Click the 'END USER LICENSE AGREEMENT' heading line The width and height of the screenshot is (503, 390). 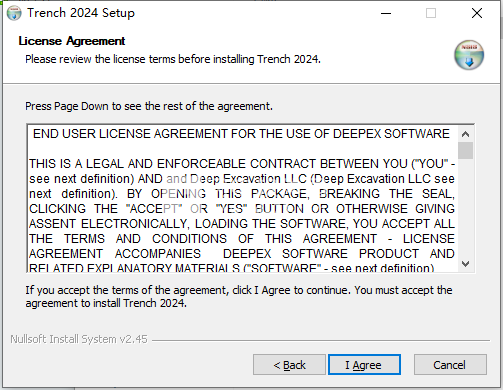pyautogui.click(x=241, y=134)
